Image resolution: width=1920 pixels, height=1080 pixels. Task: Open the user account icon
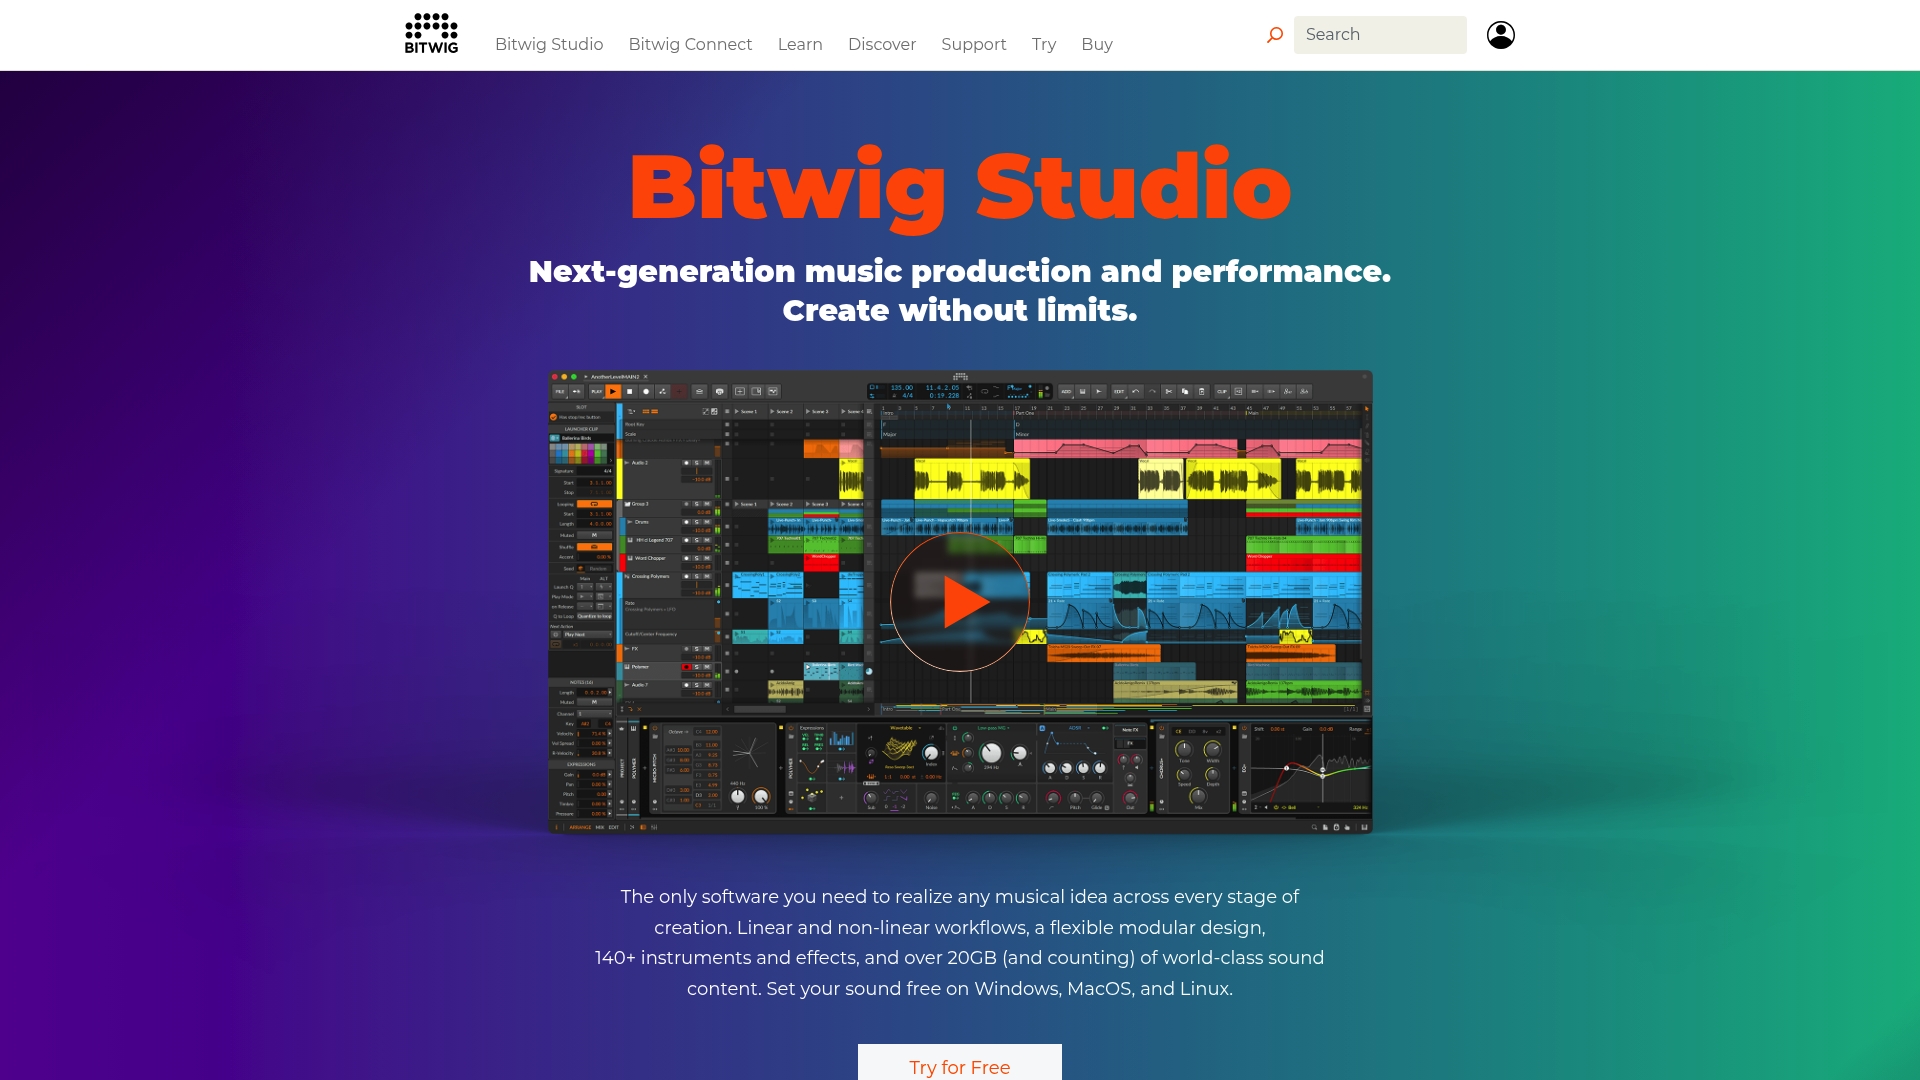[x=1501, y=35]
